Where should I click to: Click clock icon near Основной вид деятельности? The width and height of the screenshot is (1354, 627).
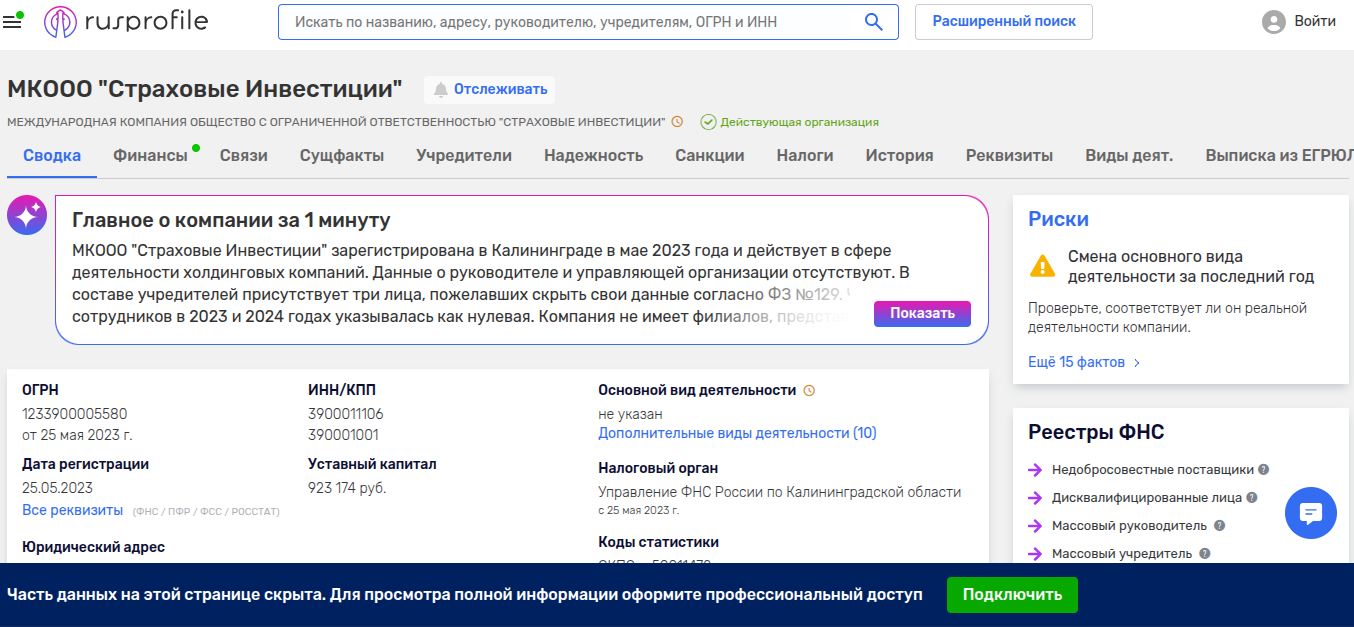809,391
